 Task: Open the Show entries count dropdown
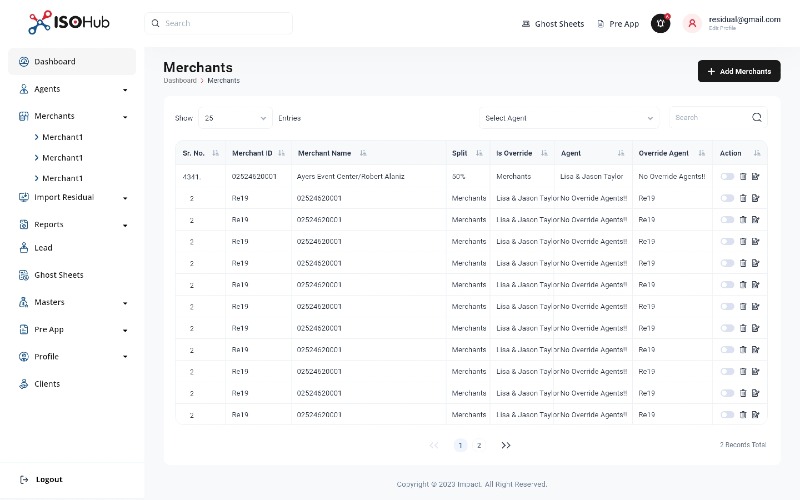(235, 118)
